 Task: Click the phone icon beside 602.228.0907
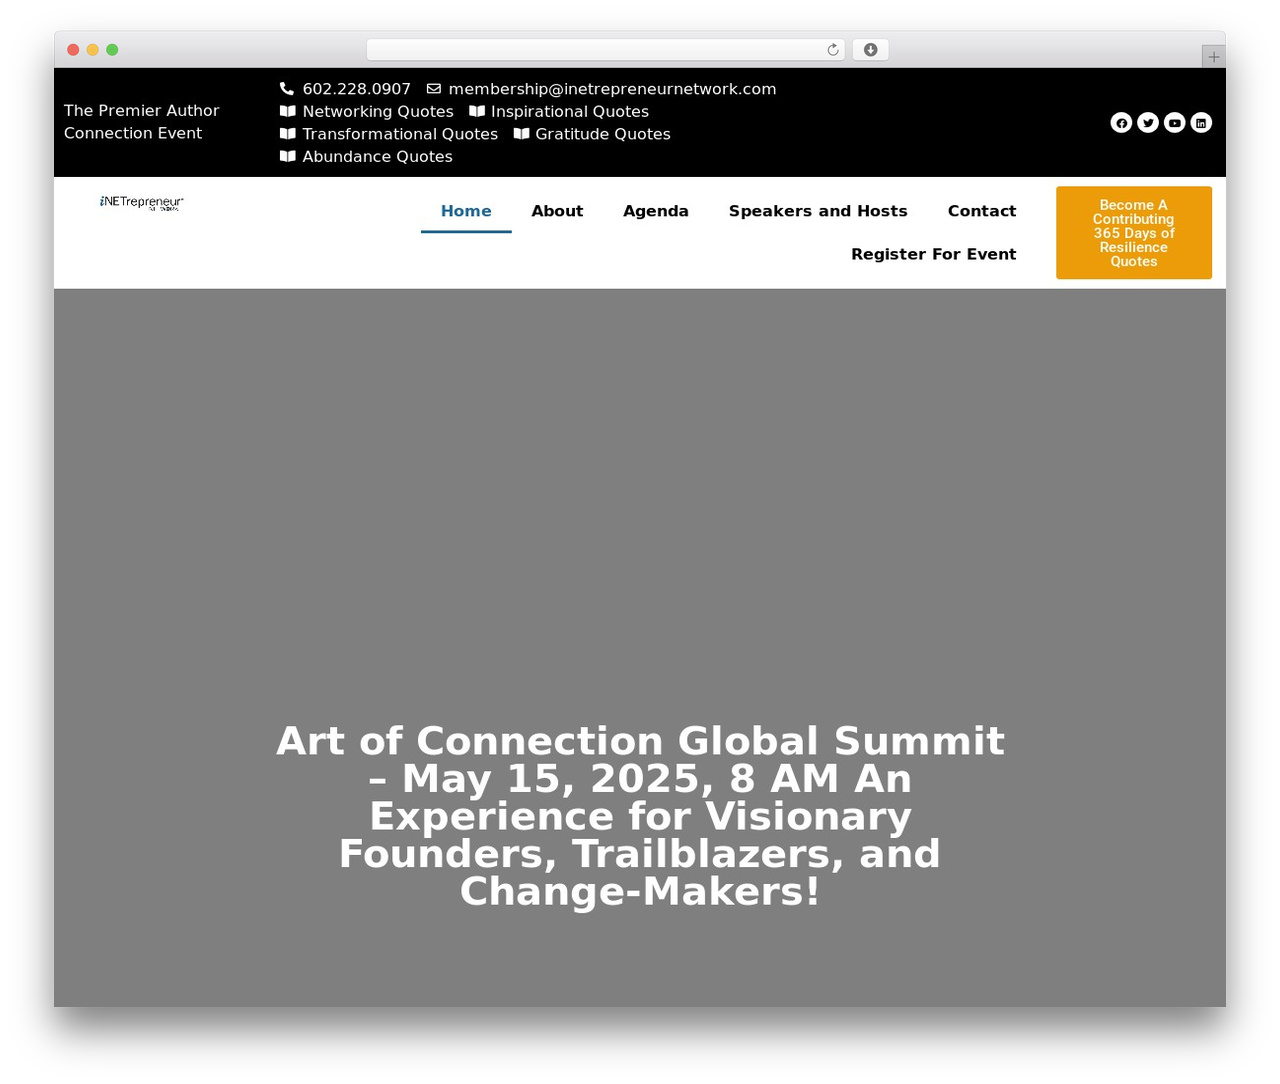click(x=287, y=89)
